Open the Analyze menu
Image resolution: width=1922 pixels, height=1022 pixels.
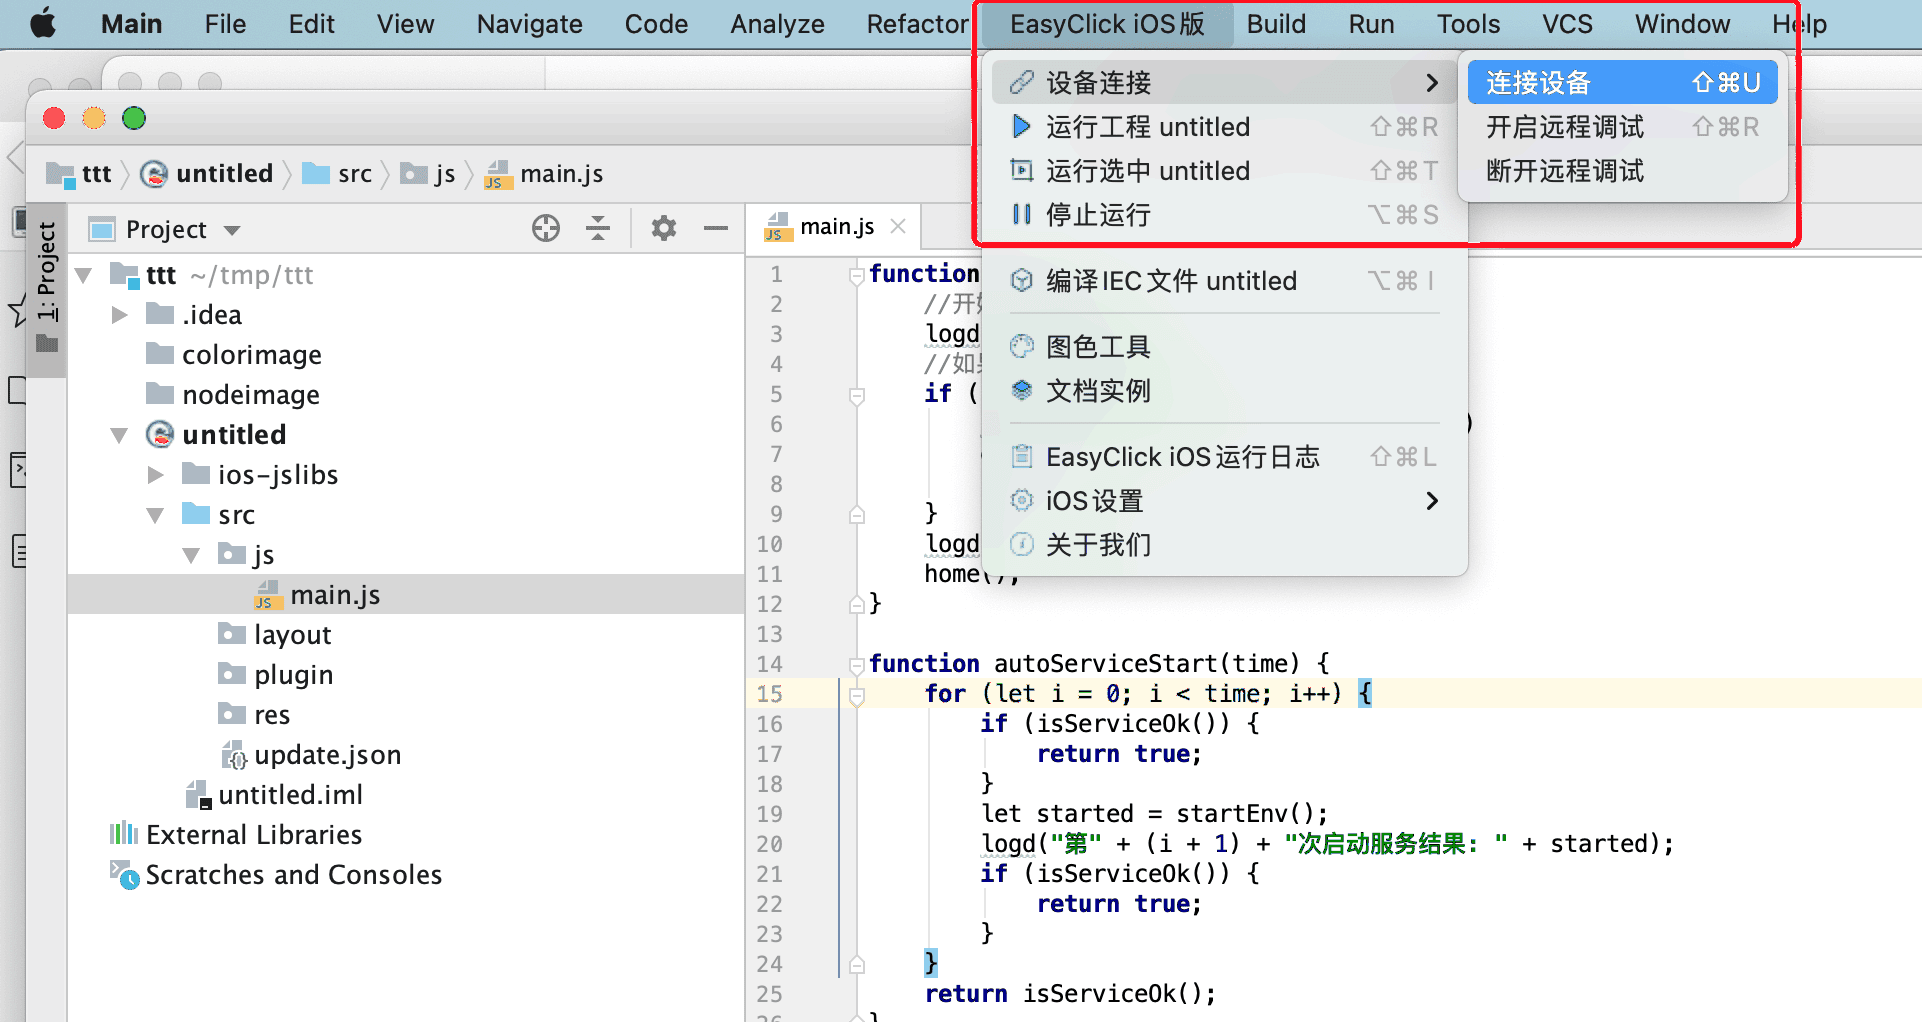click(x=777, y=24)
